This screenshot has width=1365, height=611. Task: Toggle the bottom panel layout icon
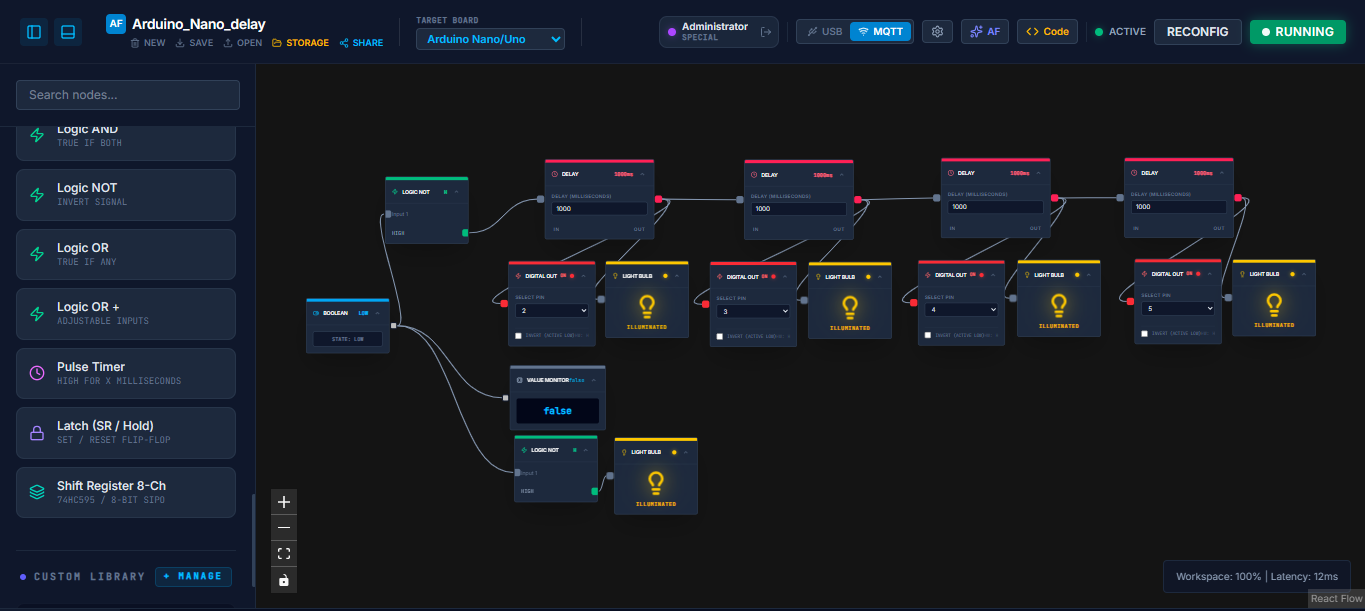point(68,32)
